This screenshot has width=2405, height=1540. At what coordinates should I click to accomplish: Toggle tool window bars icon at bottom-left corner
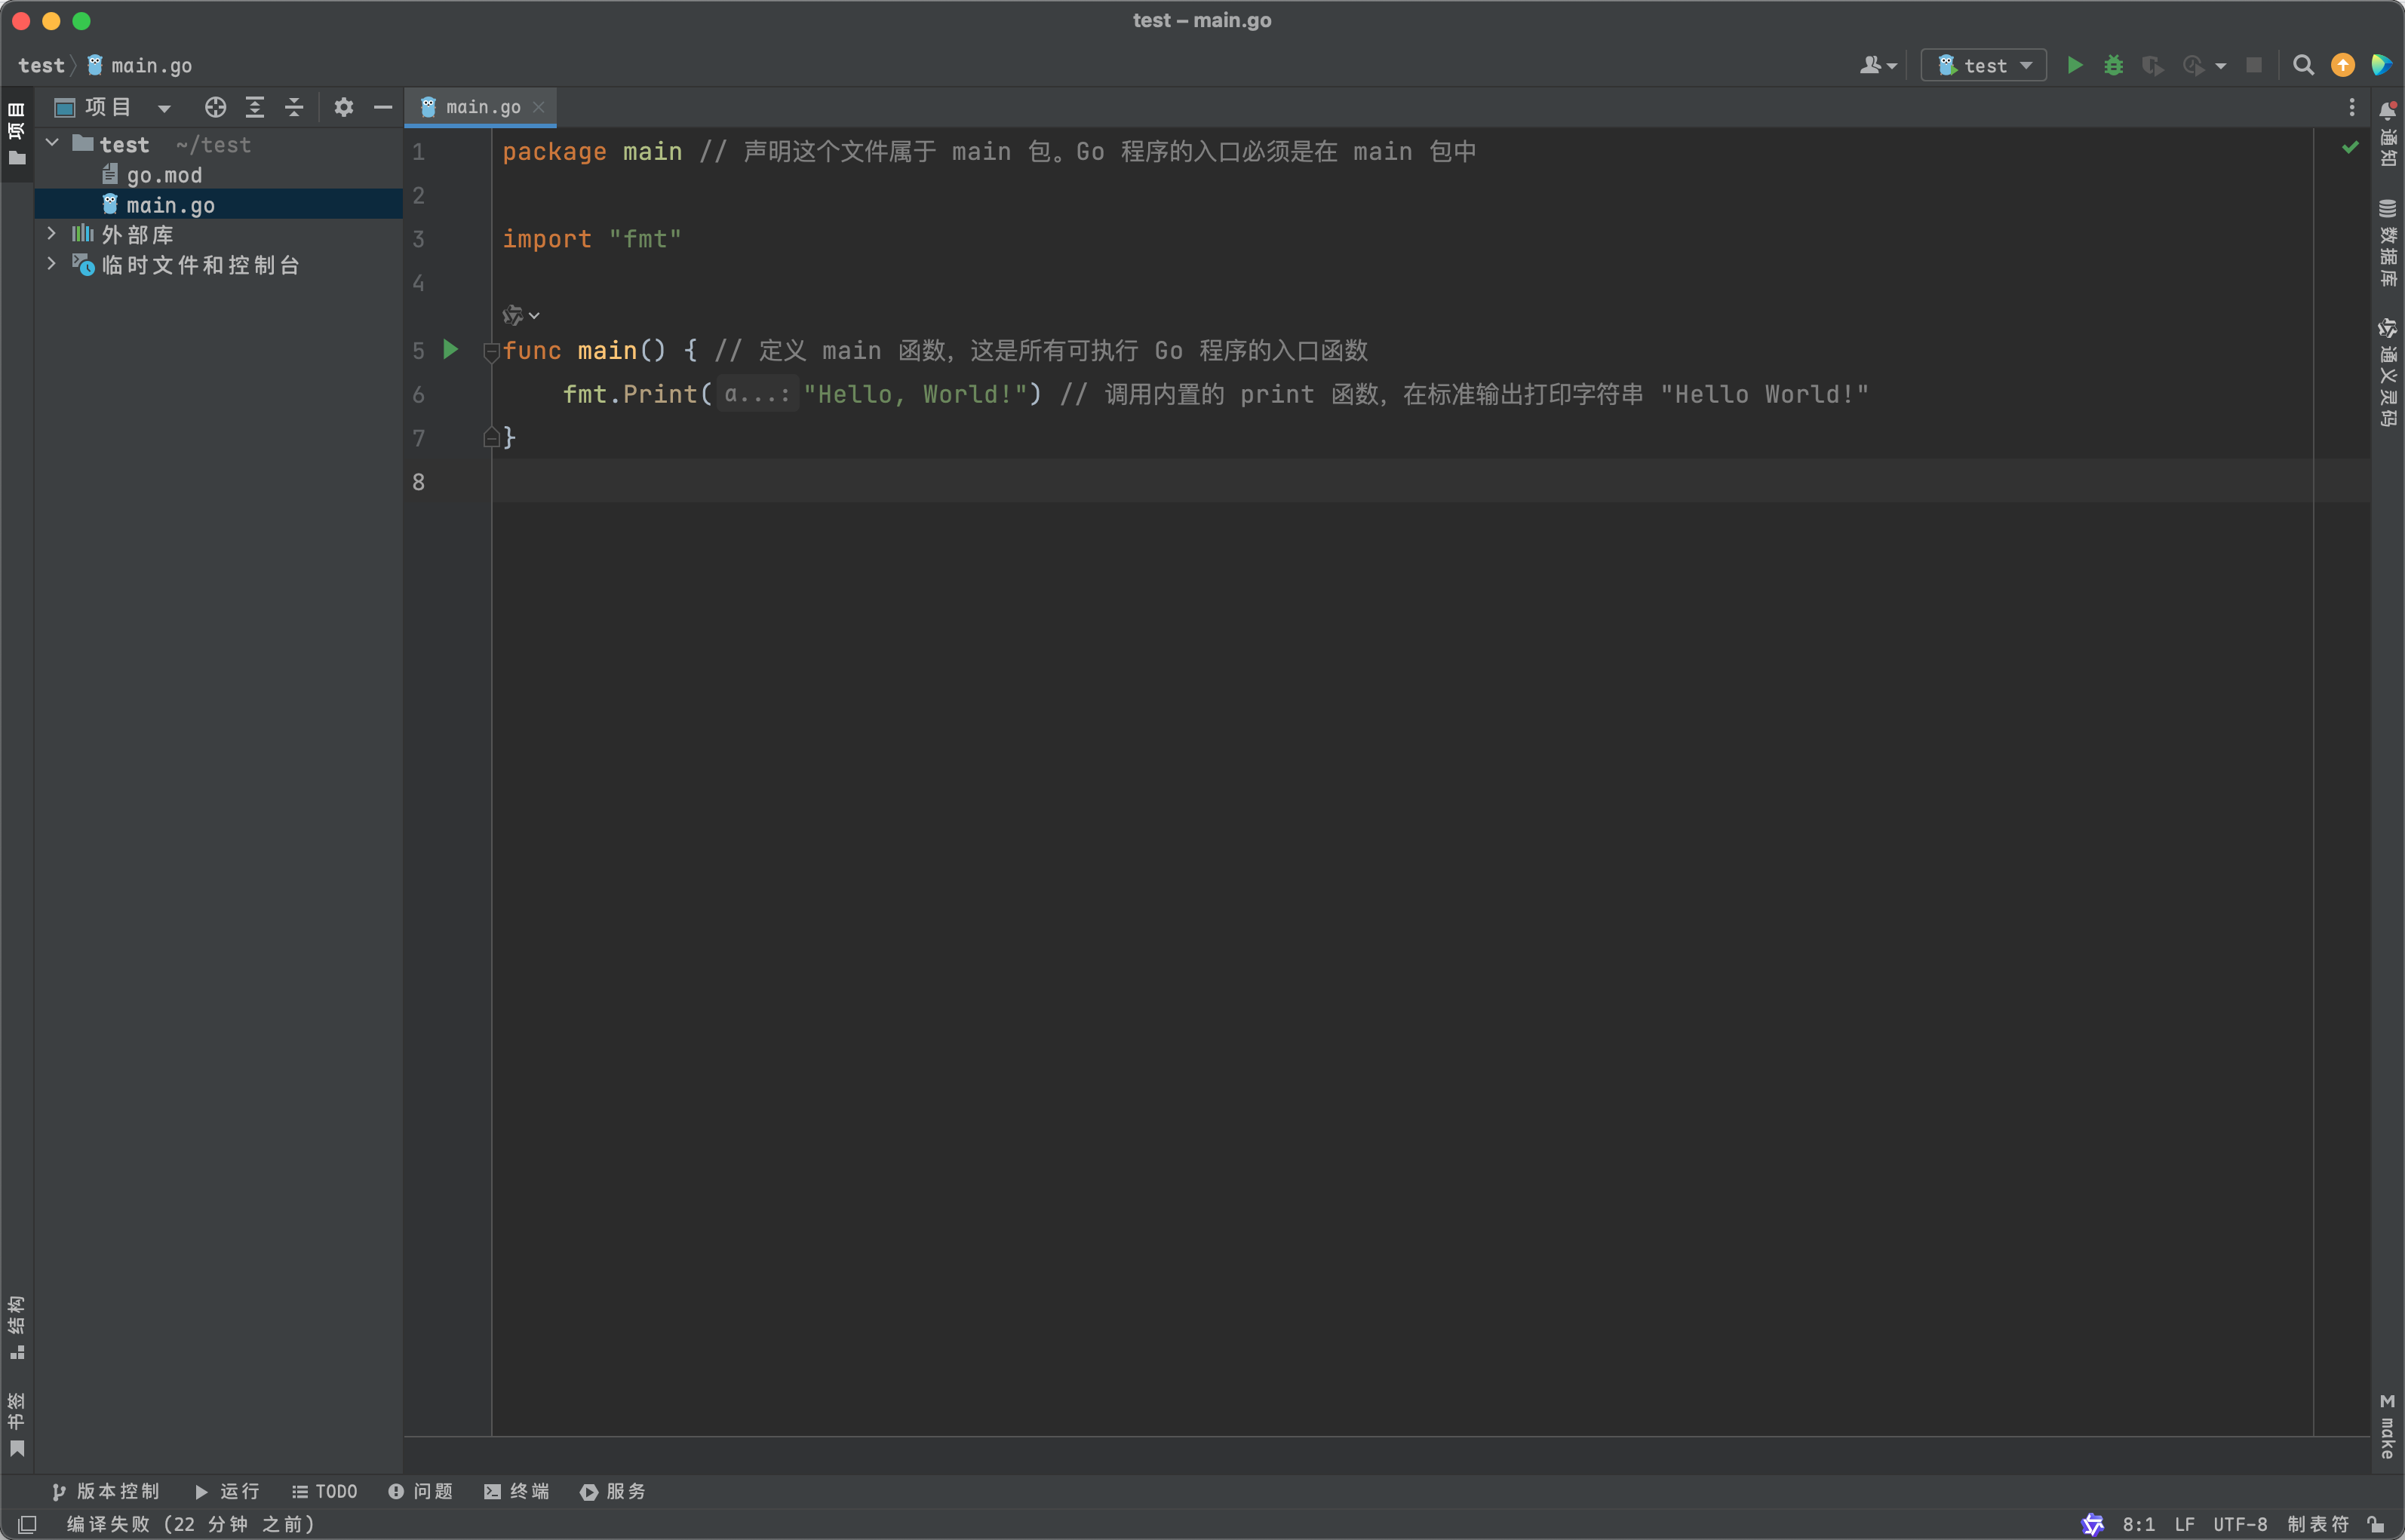(27, 1524)
